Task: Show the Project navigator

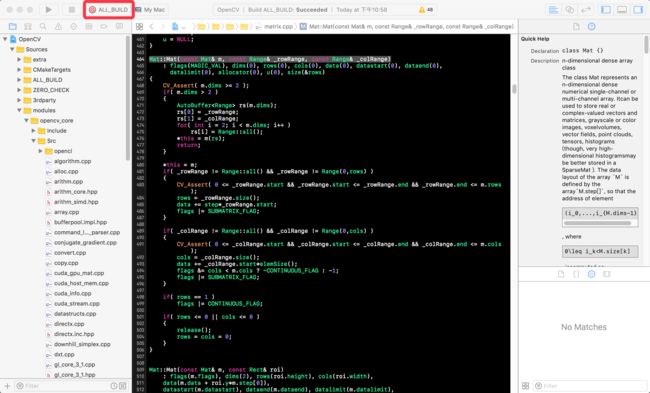Action: [x=13, y=27]
